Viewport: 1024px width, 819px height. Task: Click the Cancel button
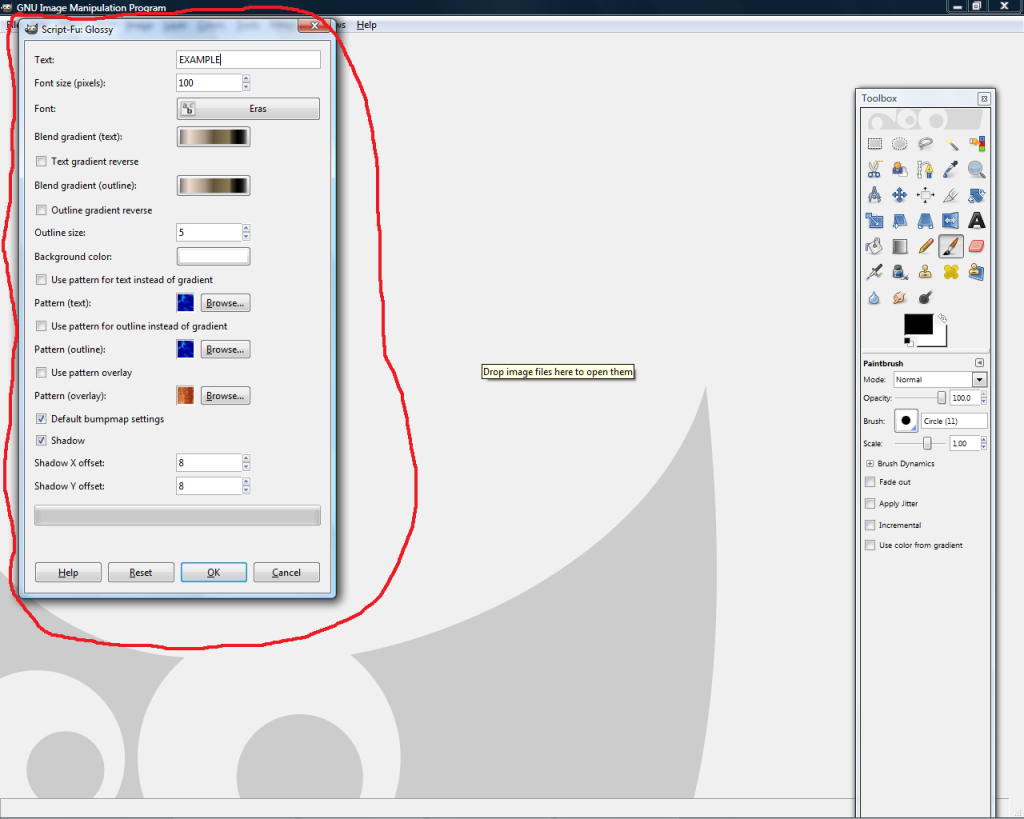point(286,572)
